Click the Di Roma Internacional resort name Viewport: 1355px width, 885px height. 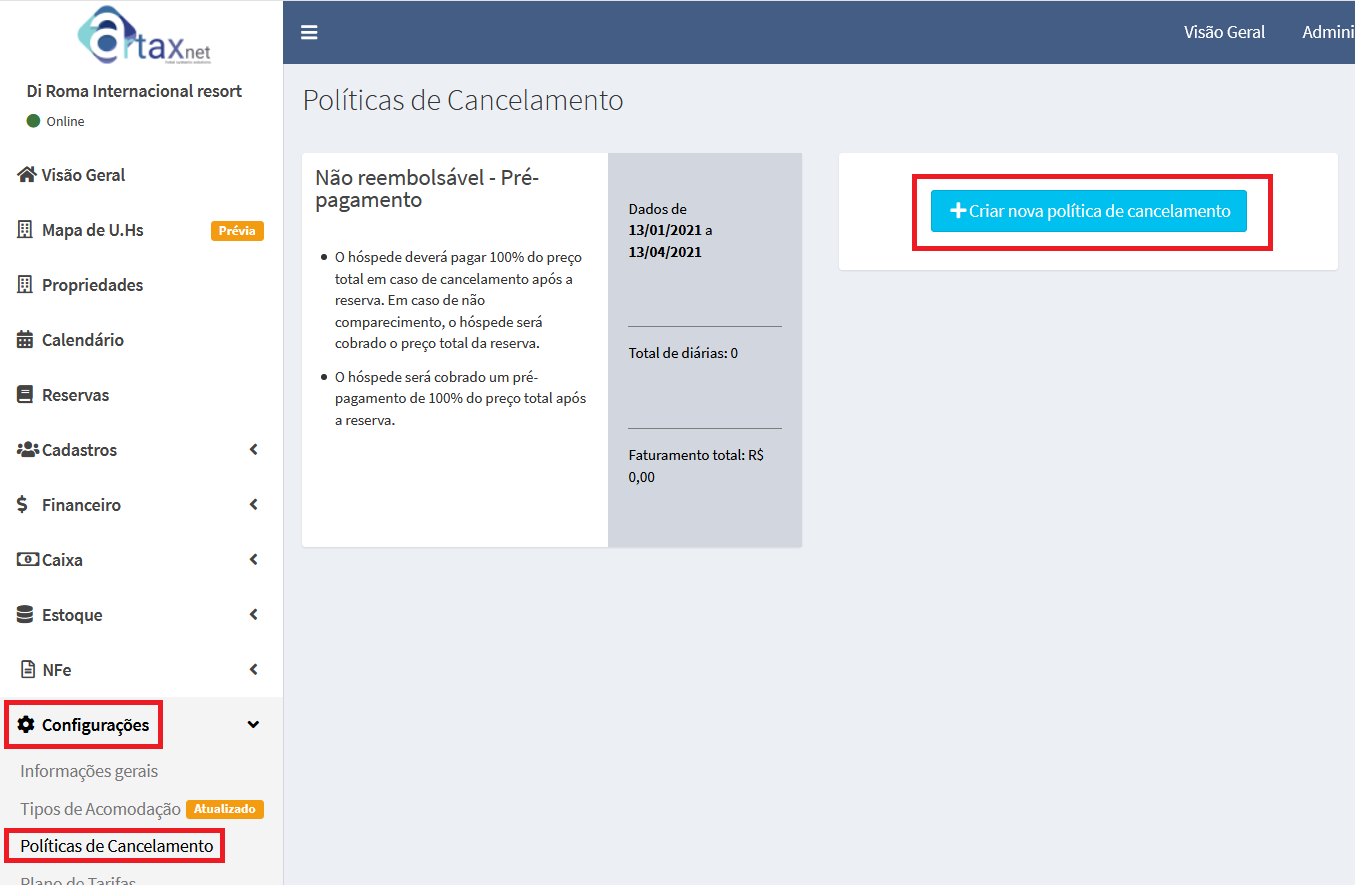pyautogui.click(x=134, y=91)
